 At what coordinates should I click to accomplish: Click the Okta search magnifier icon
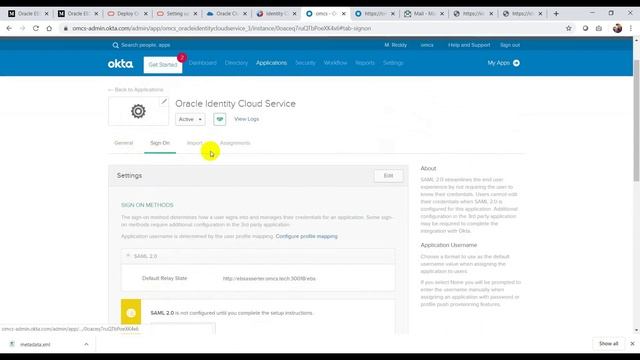116,45
